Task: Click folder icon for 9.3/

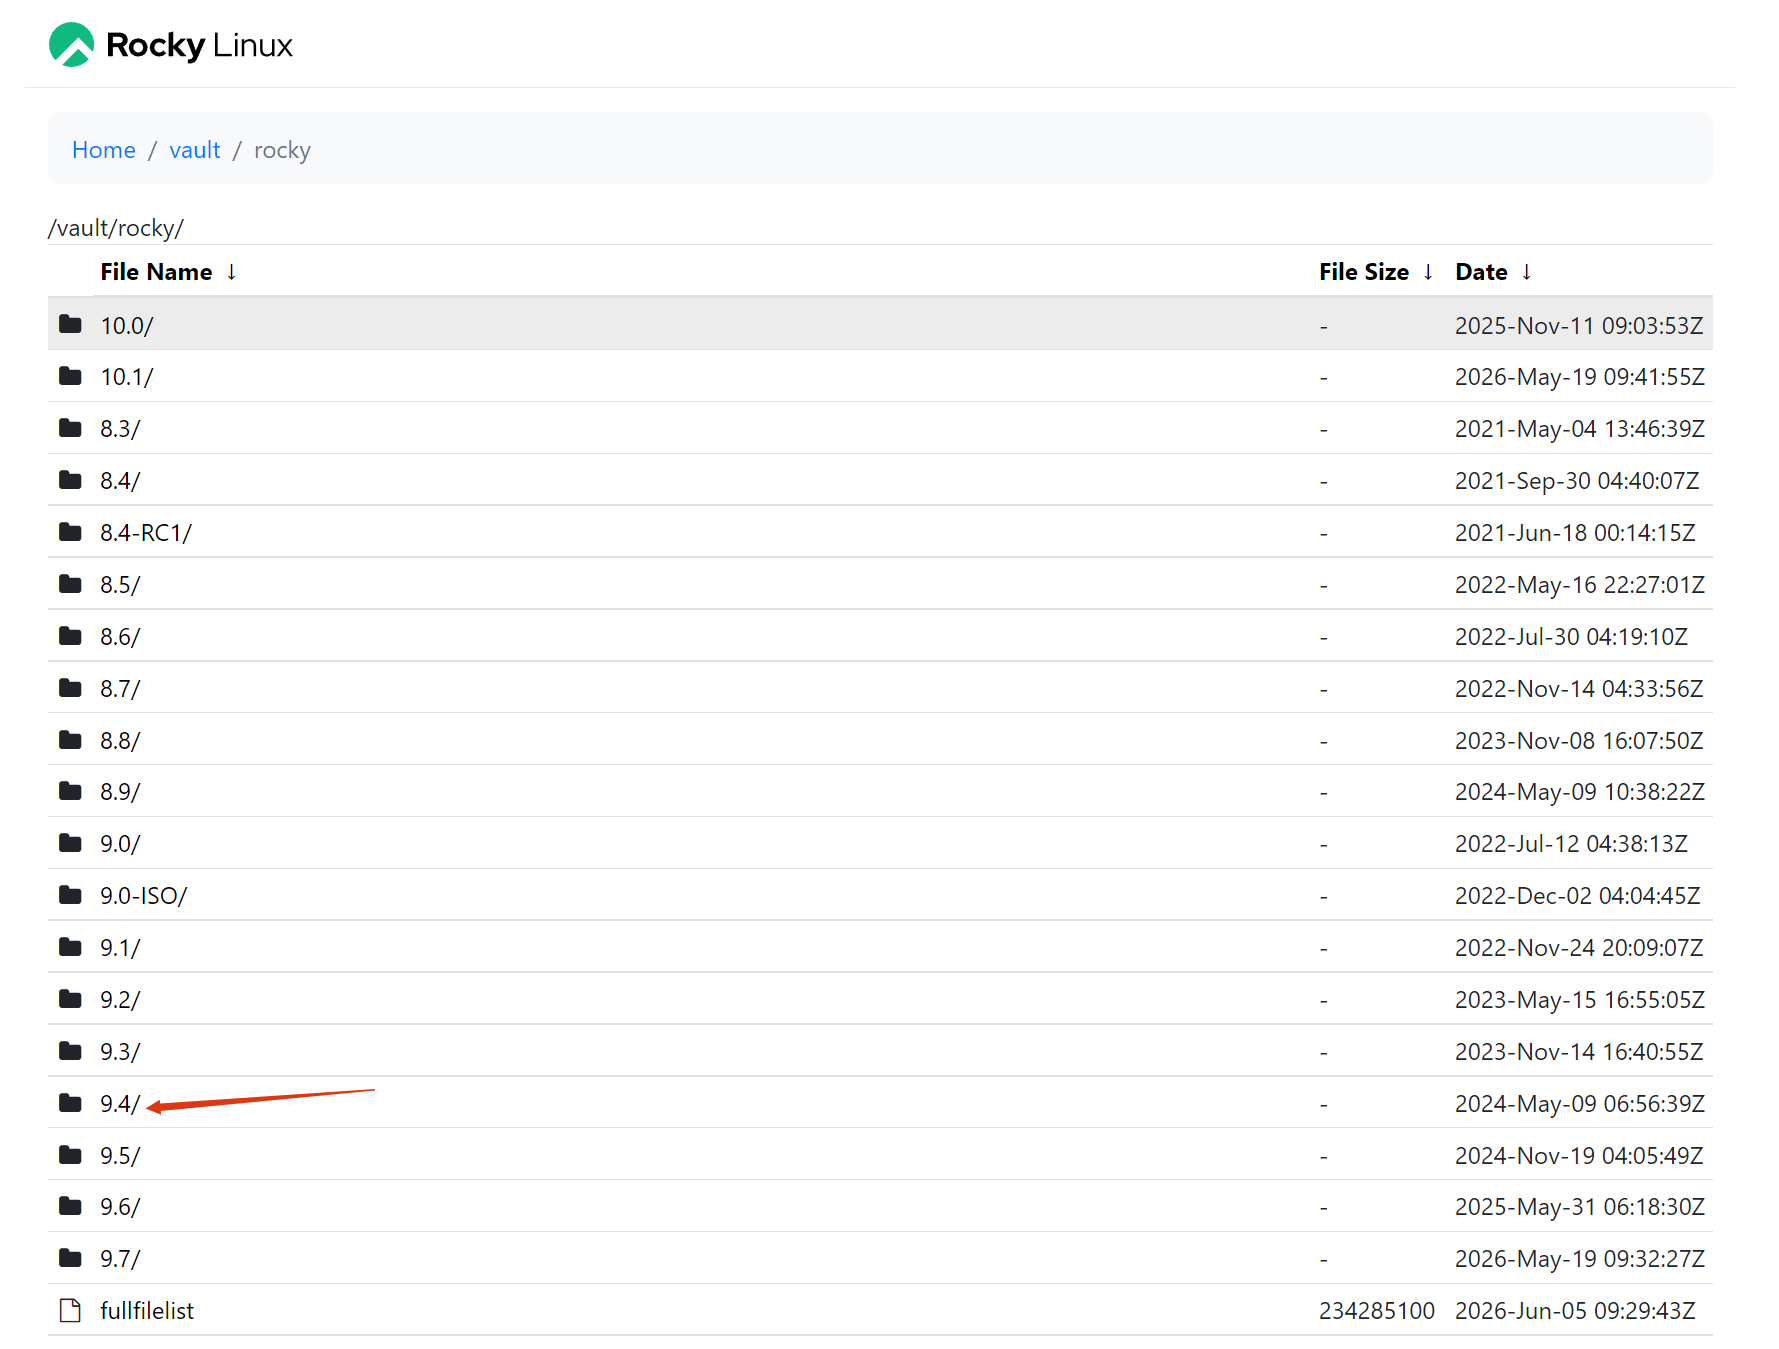Action: coord(70,1051)
